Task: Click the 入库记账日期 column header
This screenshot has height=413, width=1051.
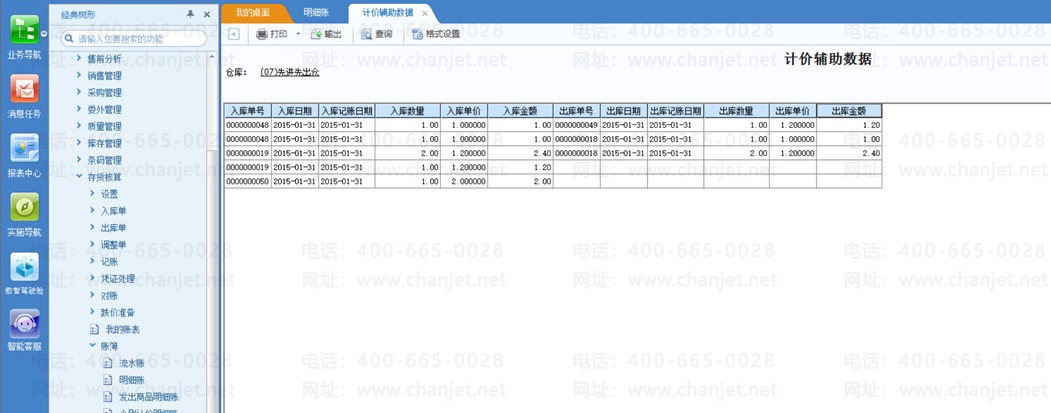Action: pos(347,111)
